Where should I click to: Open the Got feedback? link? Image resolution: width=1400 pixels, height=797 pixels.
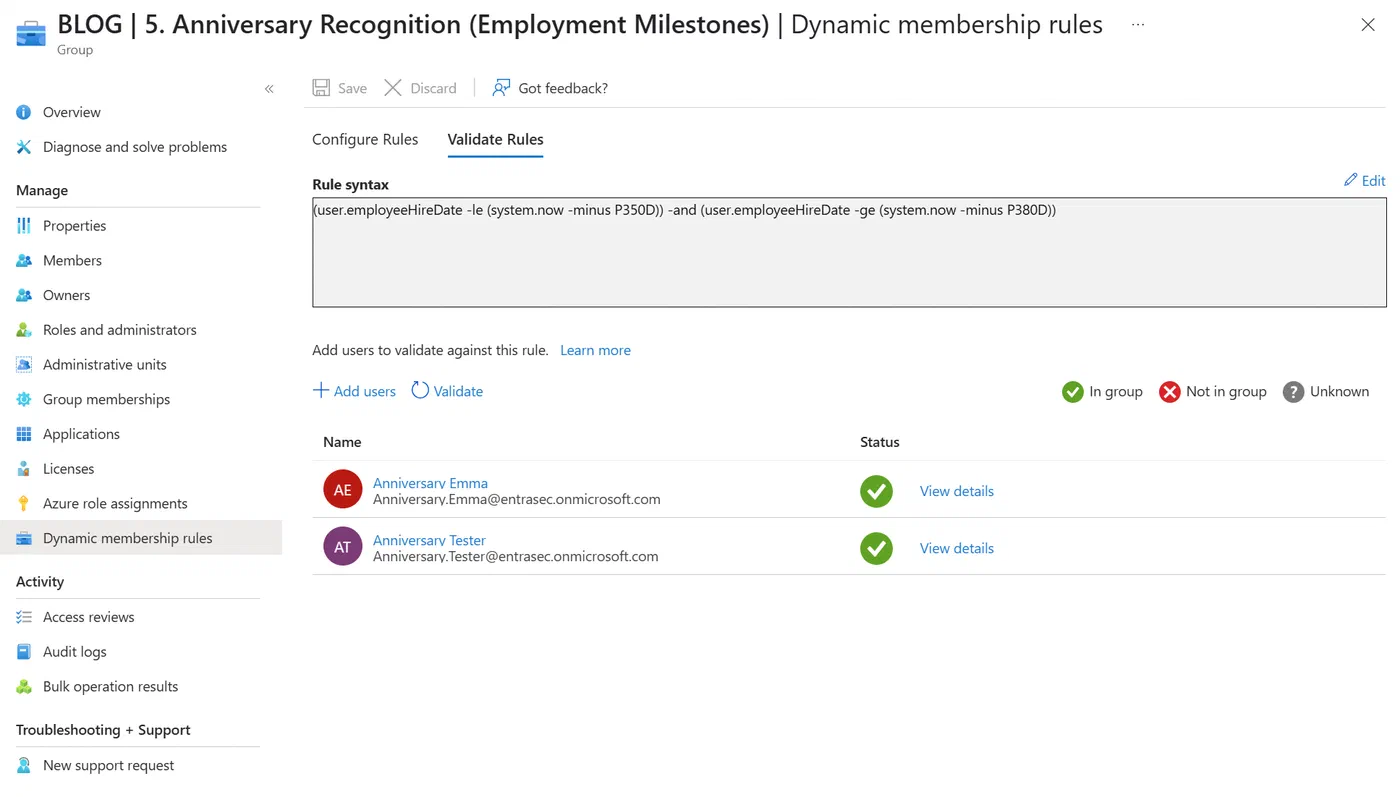click(550, 88)
